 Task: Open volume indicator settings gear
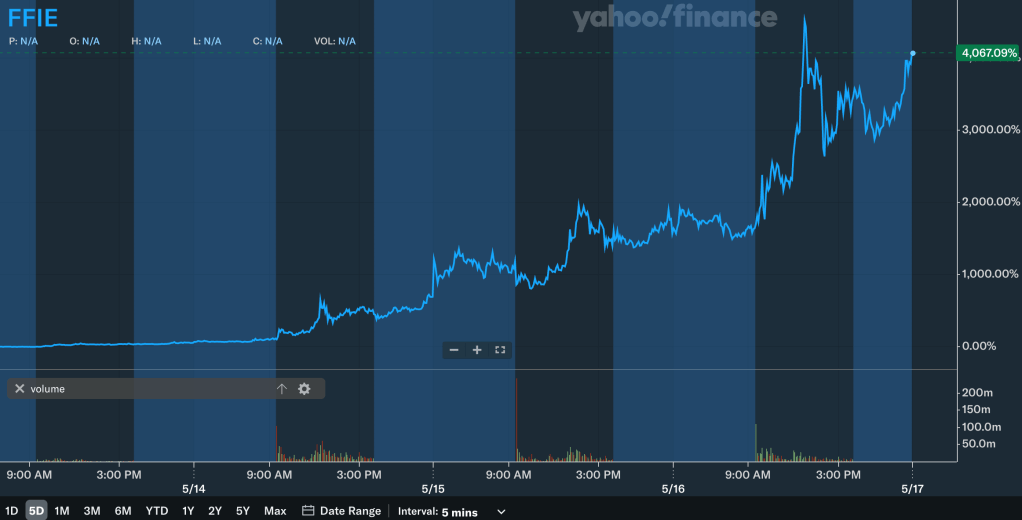(304, 388)
